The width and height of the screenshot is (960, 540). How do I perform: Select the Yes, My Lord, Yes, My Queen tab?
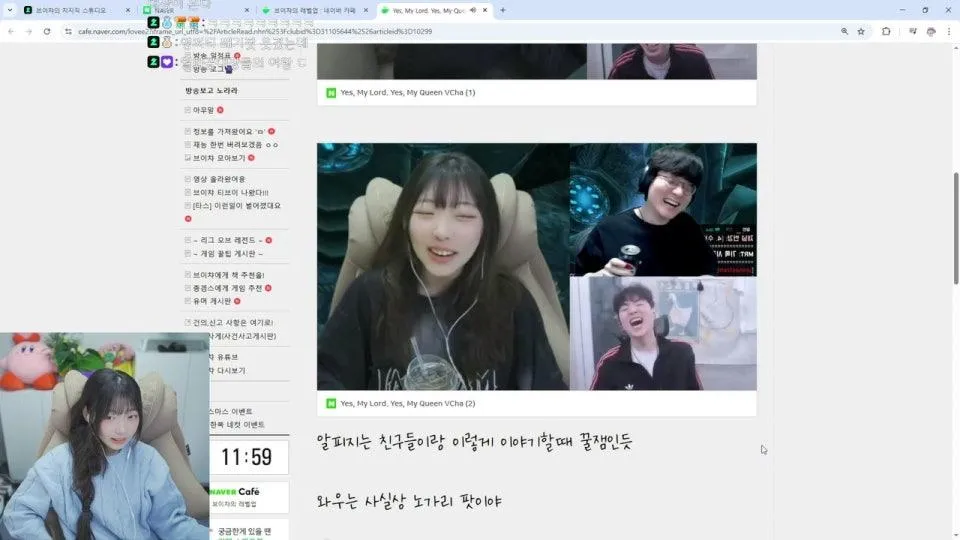pyautogui.click(x=433, y=10)
